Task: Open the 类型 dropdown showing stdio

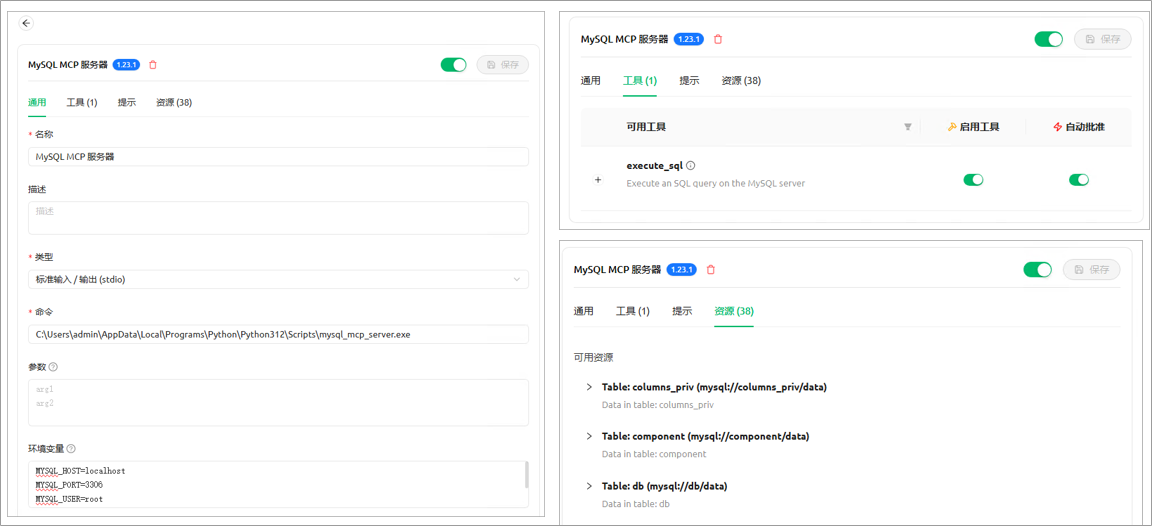Action: (x=278, y=279)
